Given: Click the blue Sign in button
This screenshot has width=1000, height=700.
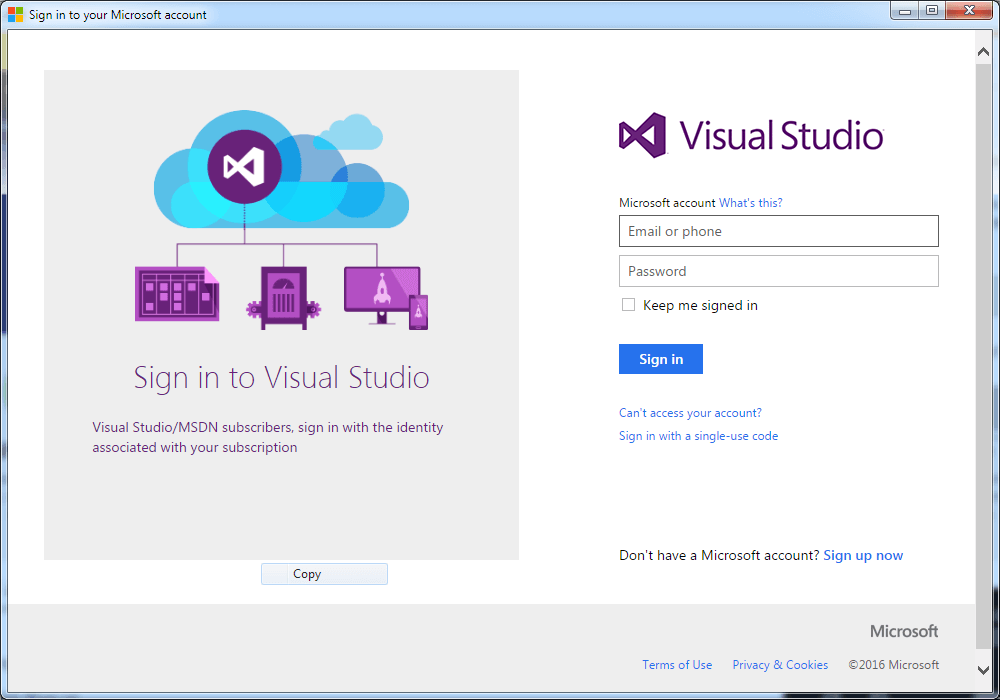Looking at the screenshot, I should click(661, 359).
